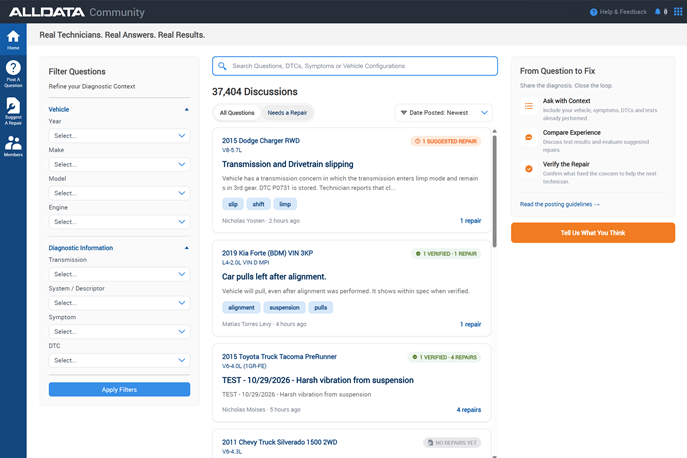Screen dimensions: 687x458
Task: Click the Verify the Repair heading
Action: point(566,164)
